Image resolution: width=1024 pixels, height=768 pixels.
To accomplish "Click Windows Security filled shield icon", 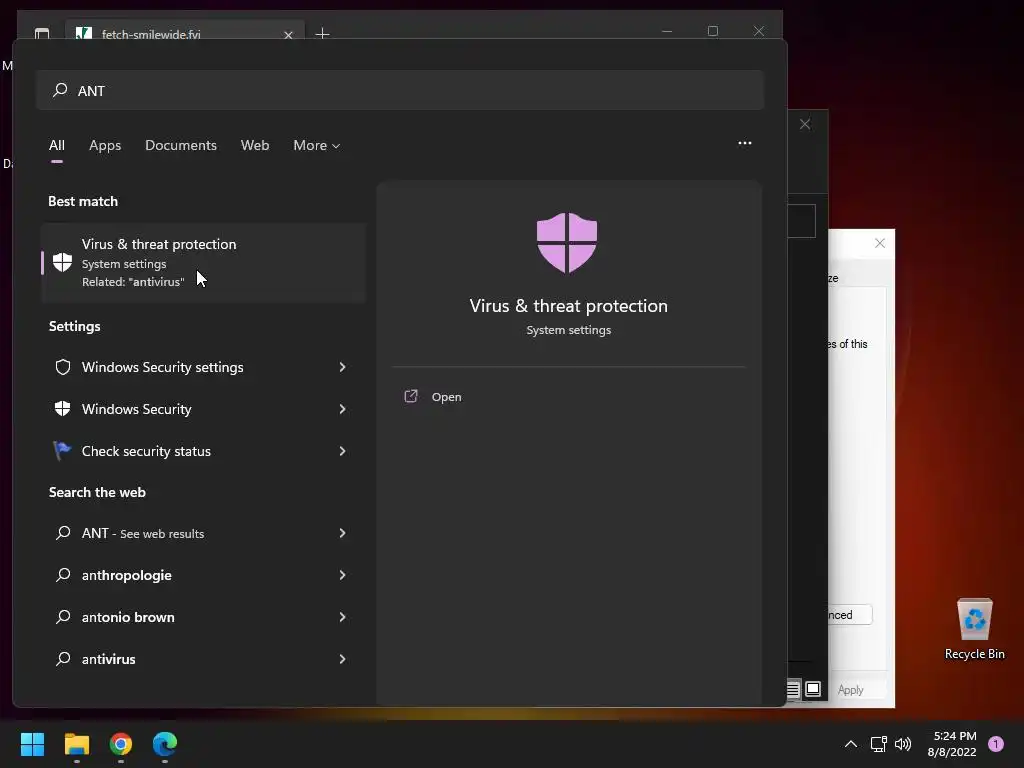I will tap(63, 409).
